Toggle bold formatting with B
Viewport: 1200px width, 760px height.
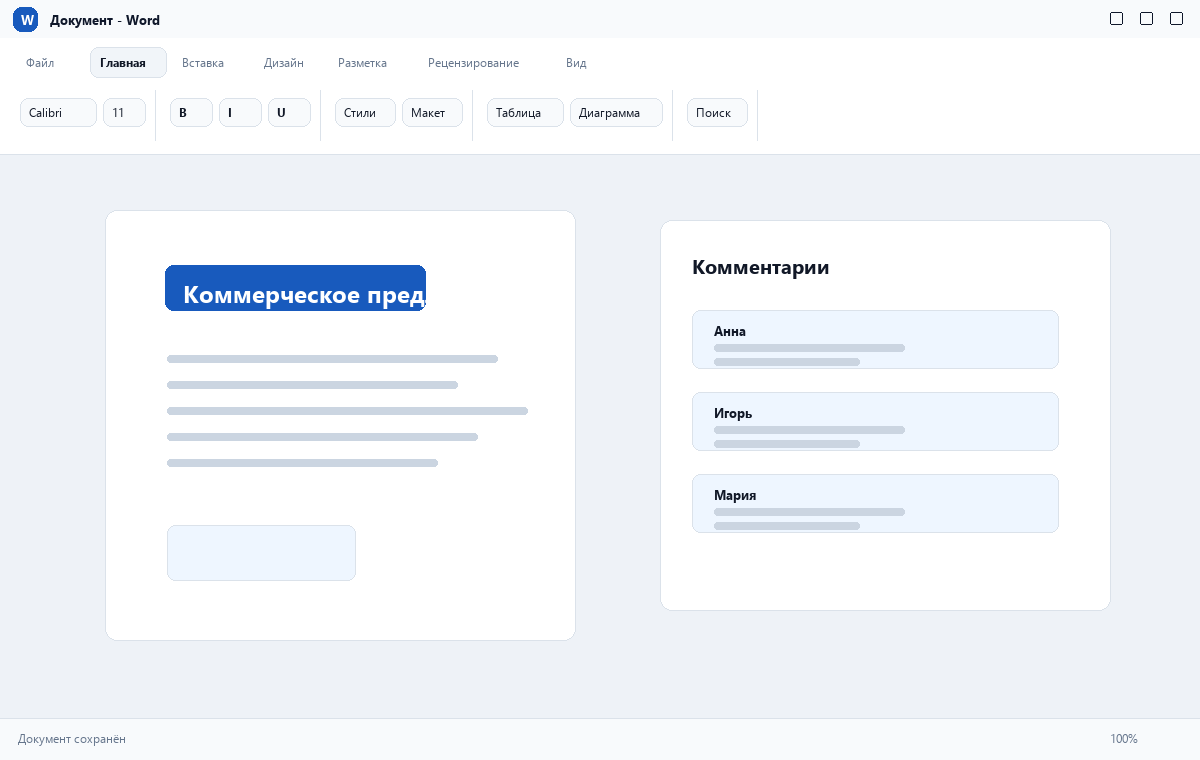point(191,113)
